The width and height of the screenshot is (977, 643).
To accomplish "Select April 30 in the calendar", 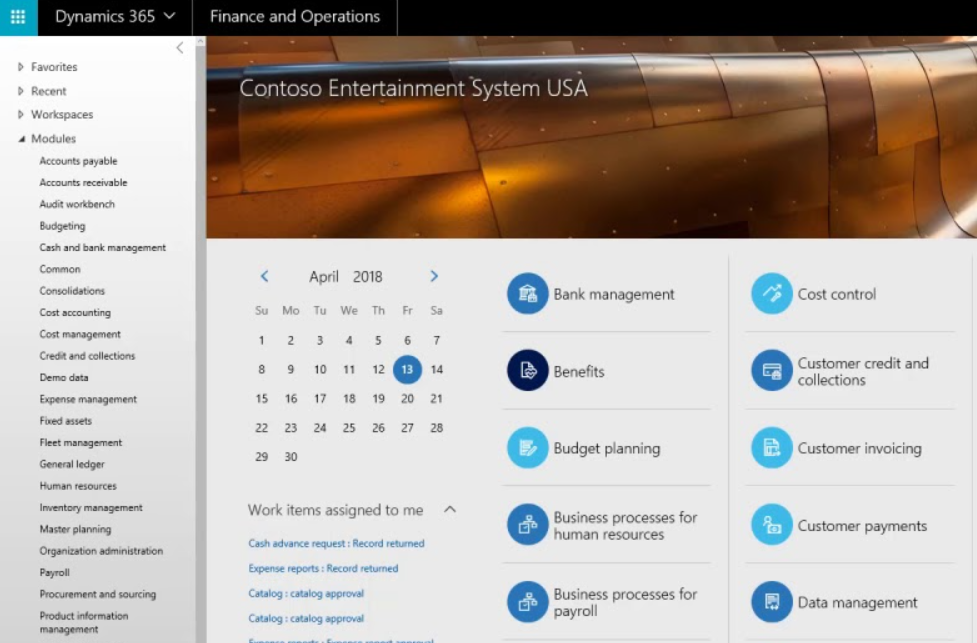I will tap(290, 457).
